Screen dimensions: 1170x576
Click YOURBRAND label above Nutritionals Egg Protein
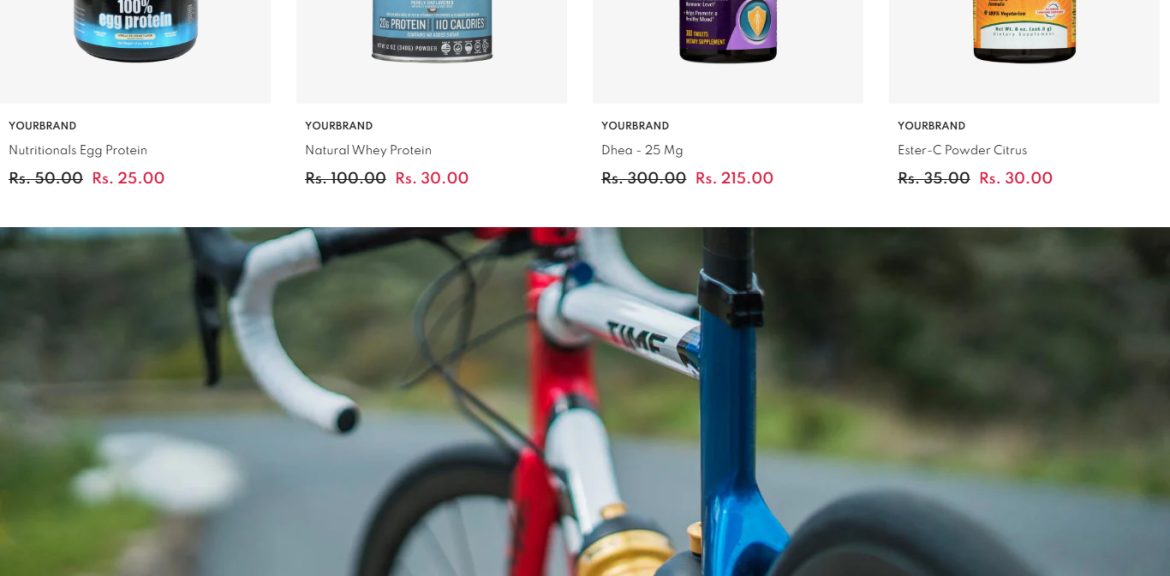click(x=43, y=126)
